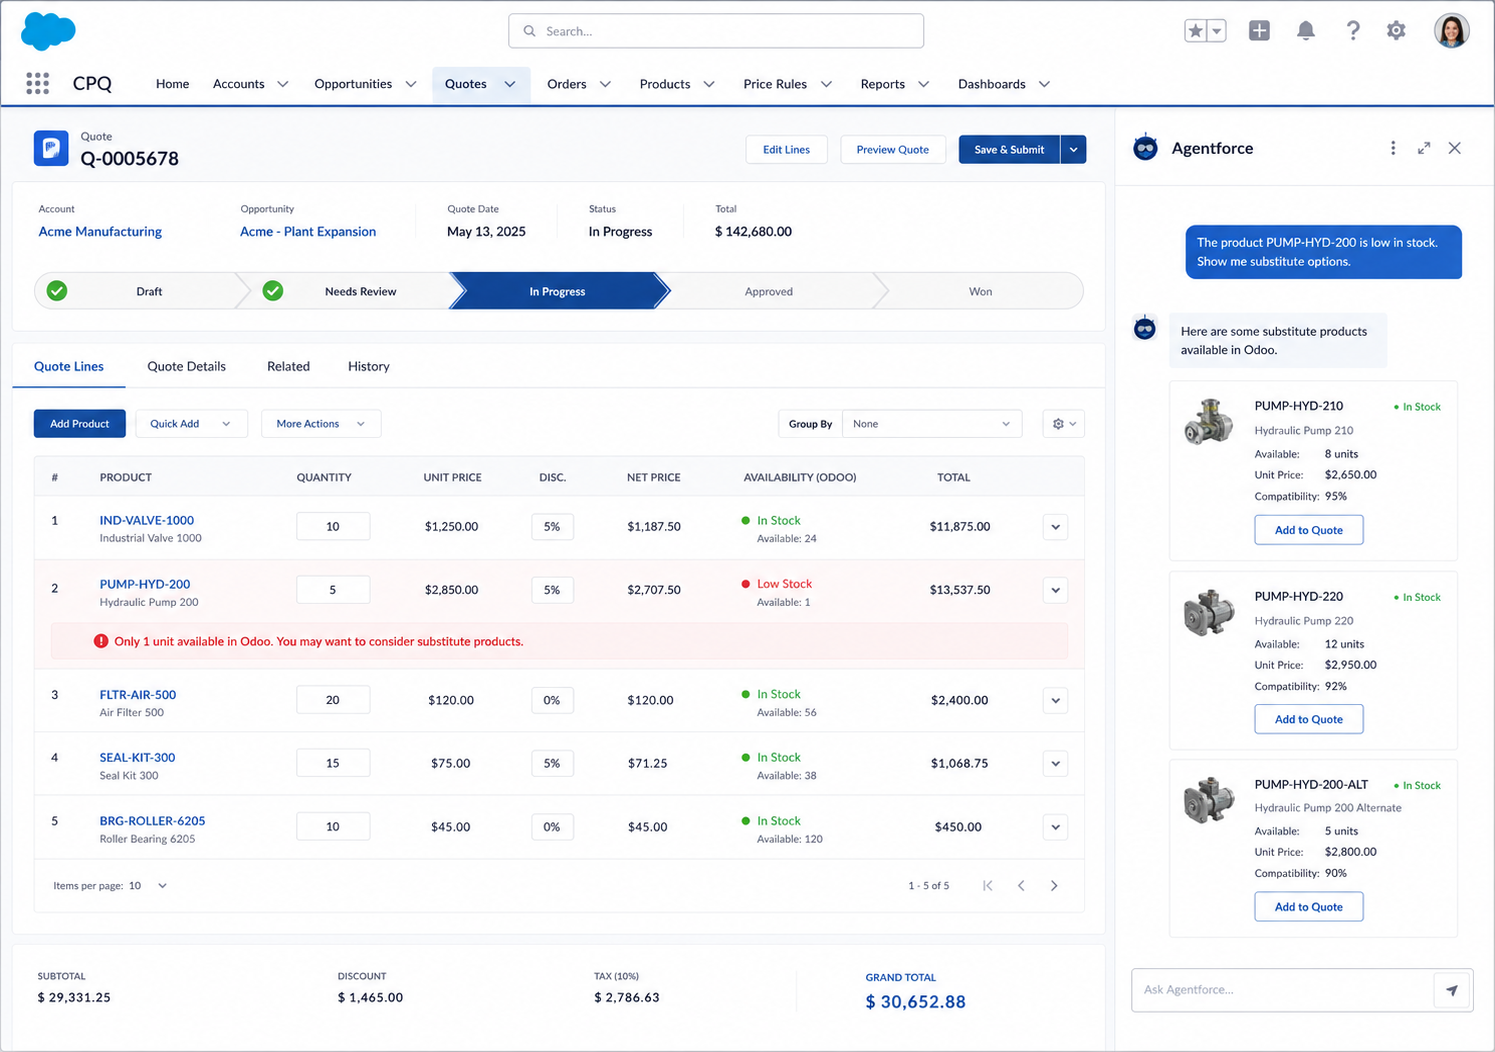Expand row actions for SEAL-KIT-300
1495x1052 pixels.
[1055, 764]
